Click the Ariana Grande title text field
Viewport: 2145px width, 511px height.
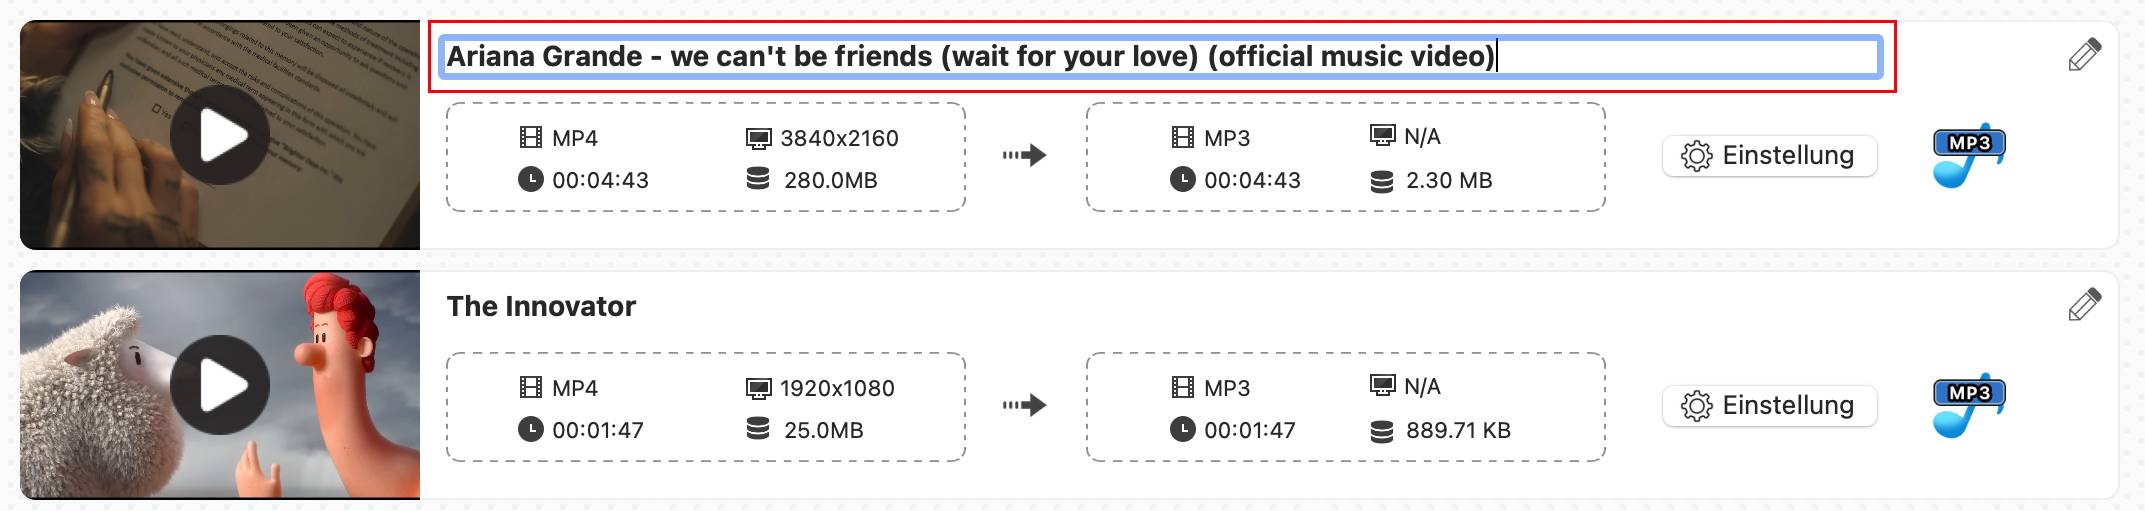pos(1160,57)
